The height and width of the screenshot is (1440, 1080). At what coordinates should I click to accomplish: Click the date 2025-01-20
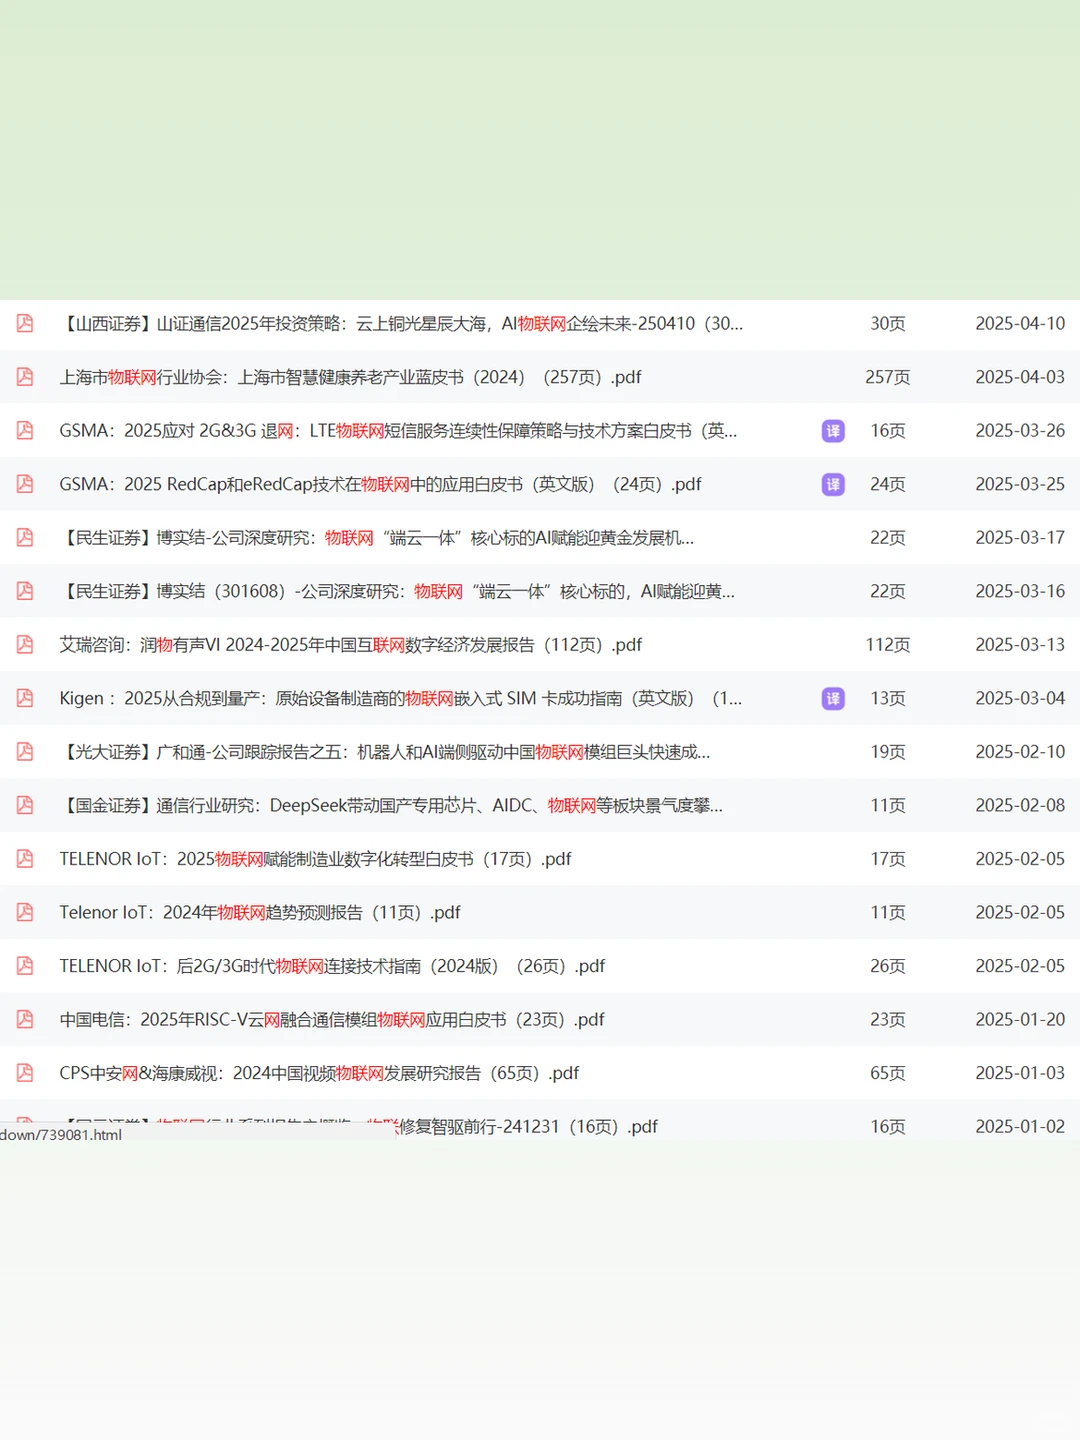tap(1020, 1019)
